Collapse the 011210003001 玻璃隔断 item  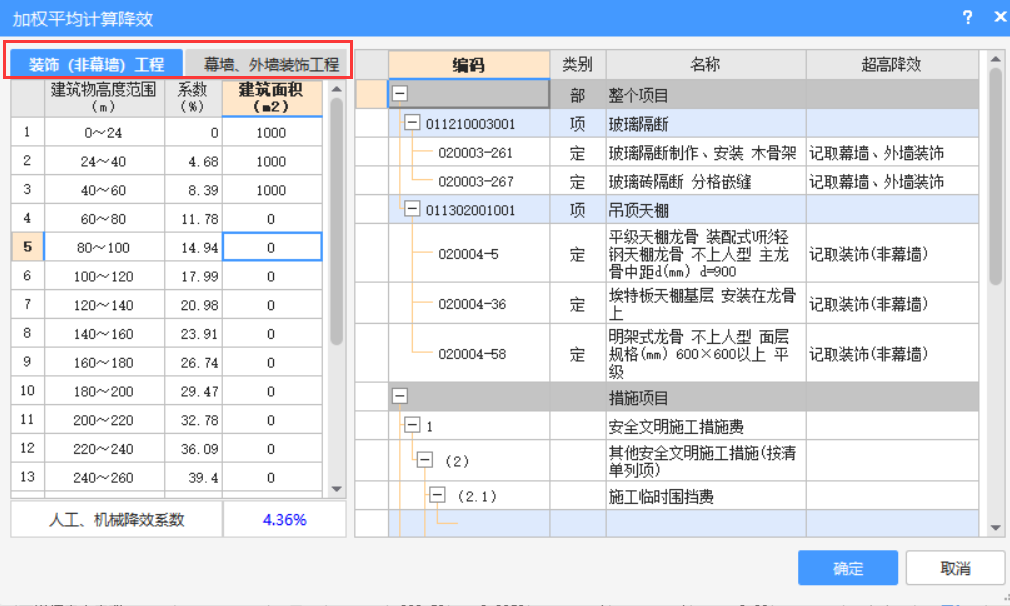click(412, 124)
